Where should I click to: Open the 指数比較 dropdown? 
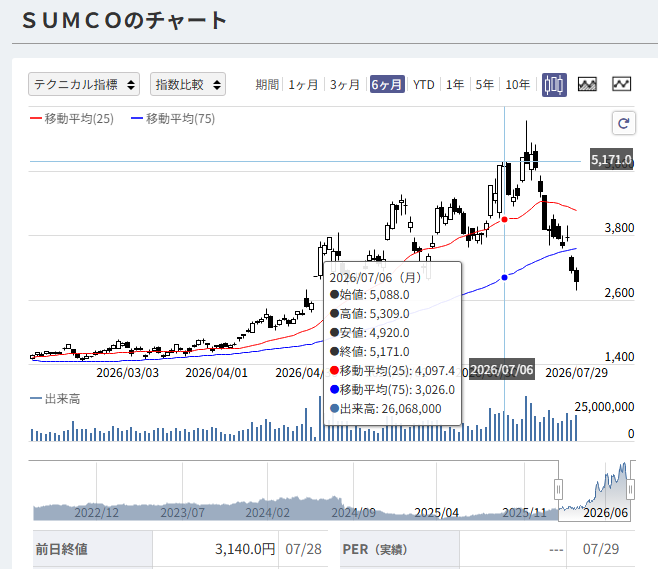click(x=188, y=84)
